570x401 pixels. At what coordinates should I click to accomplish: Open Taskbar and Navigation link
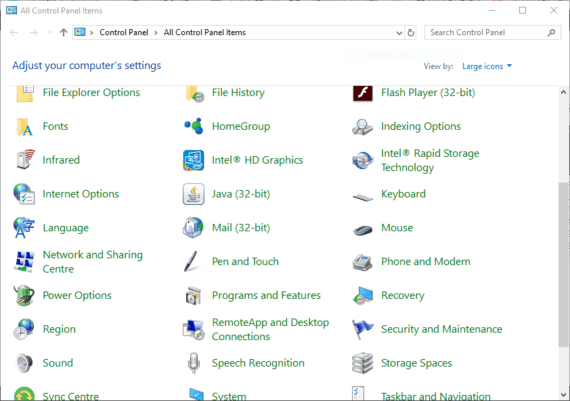435,396
